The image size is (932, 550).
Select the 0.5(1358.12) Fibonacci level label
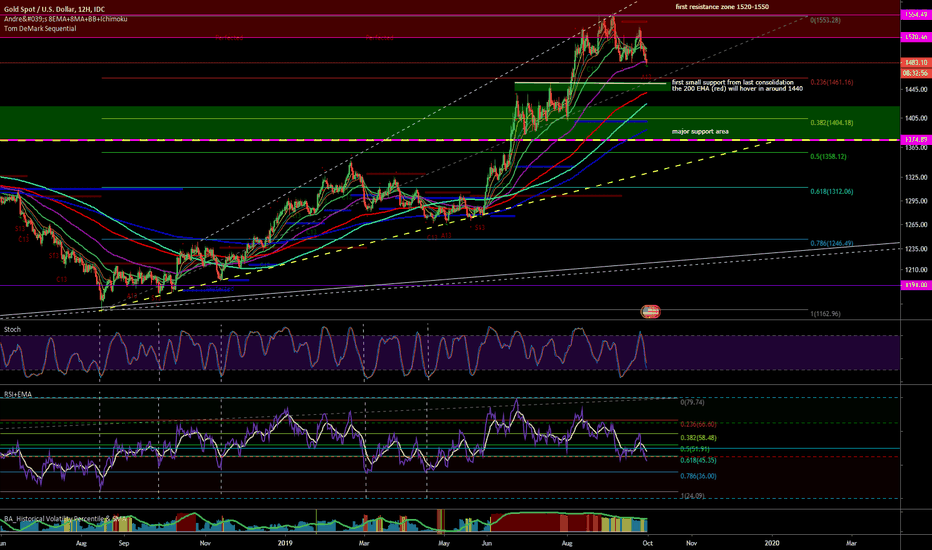828,156
